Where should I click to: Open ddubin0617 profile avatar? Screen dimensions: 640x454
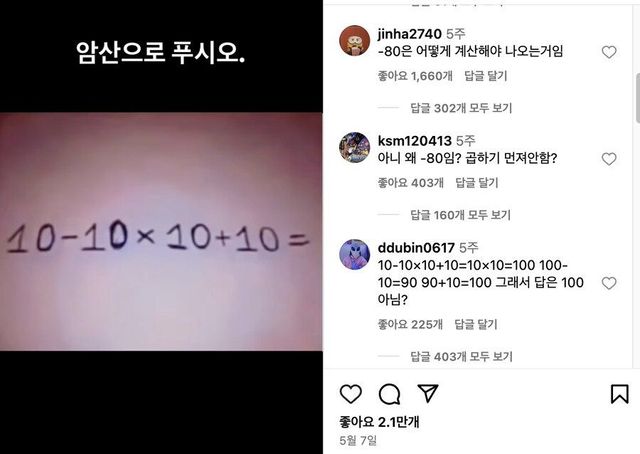point(355,254)
